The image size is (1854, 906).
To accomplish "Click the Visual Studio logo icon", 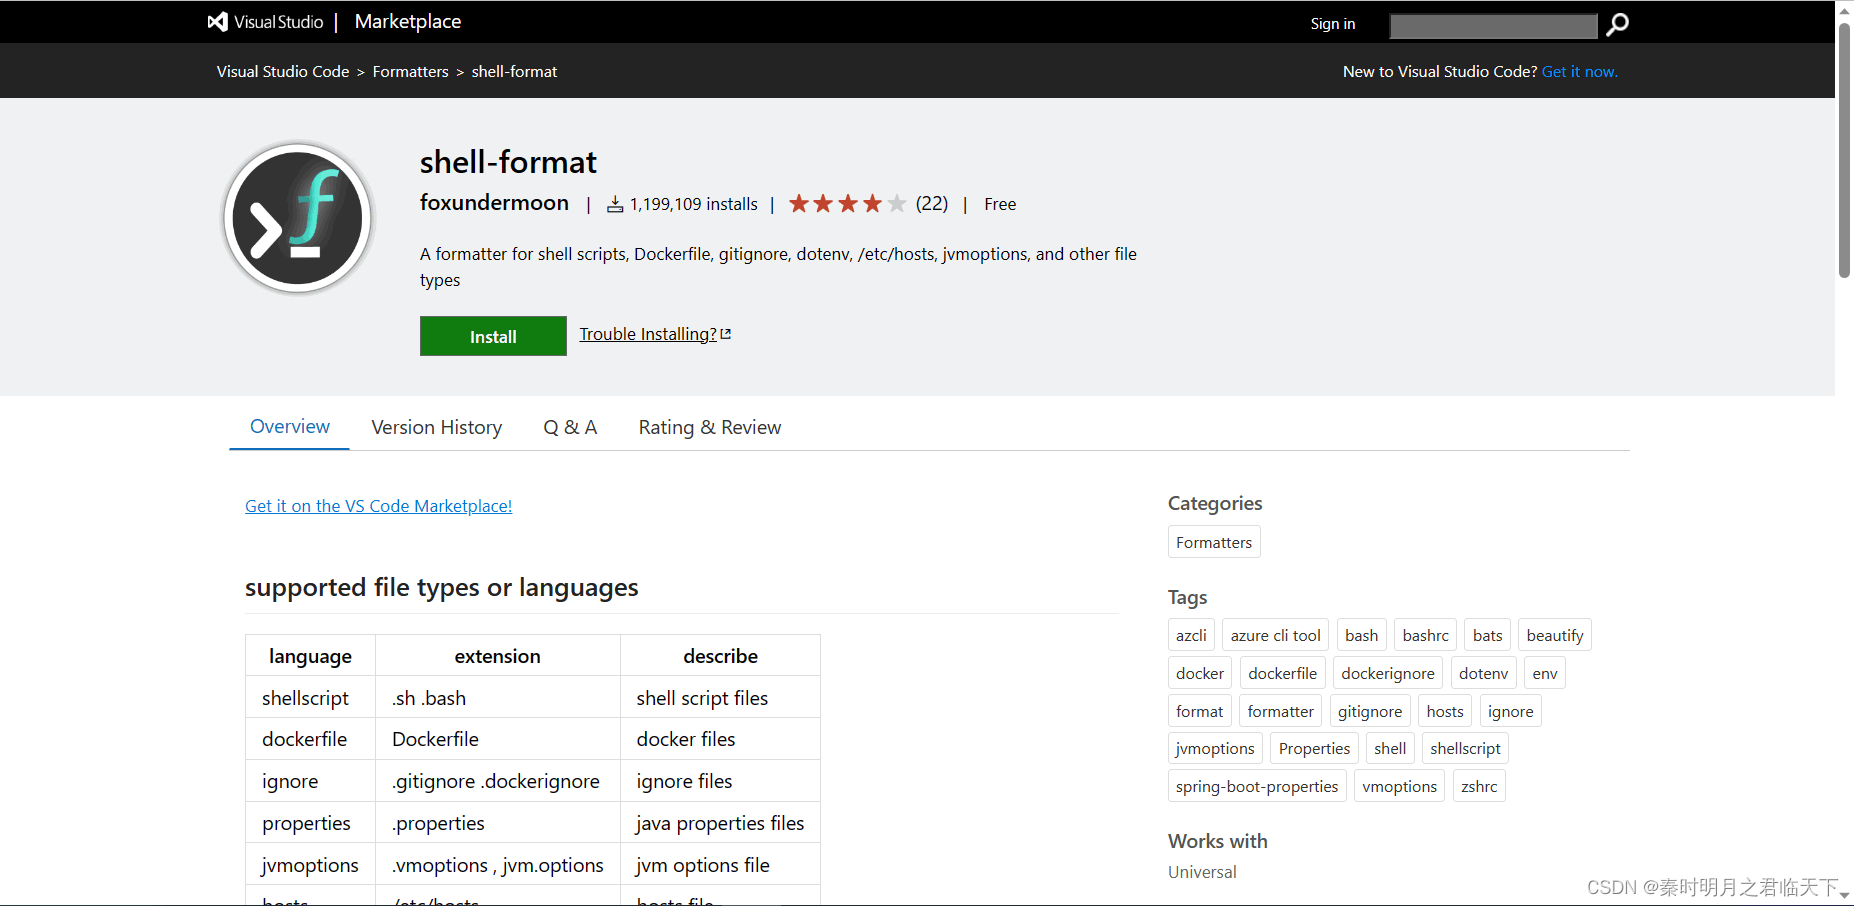I will (217, 22).
